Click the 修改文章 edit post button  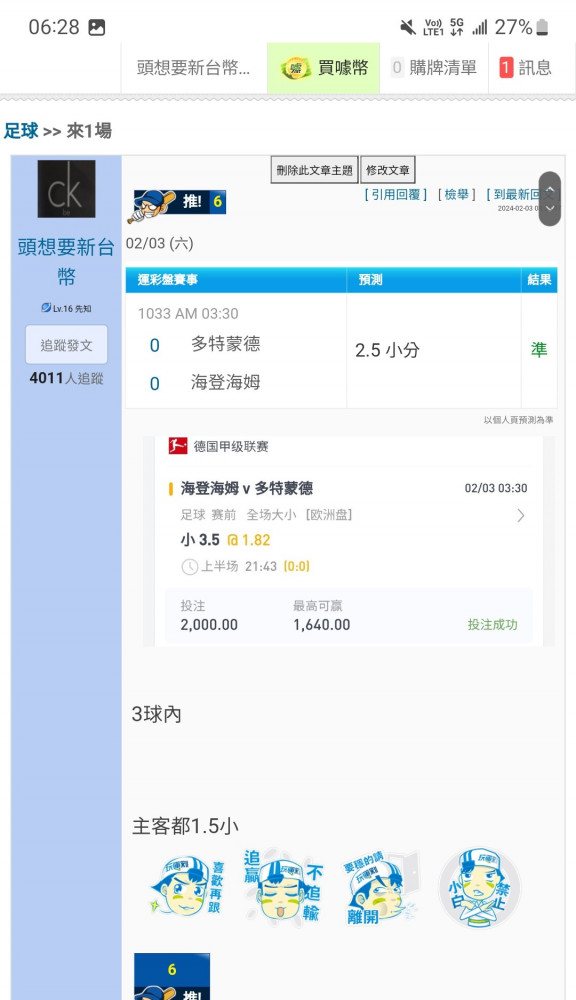tap(387, 170)
